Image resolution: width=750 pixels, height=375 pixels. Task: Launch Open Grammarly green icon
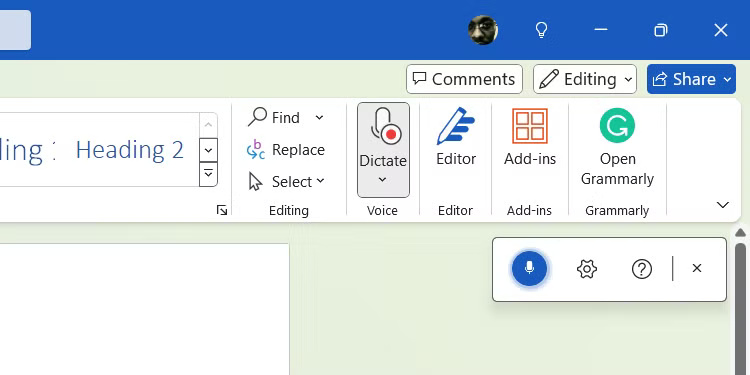(617, 125)
